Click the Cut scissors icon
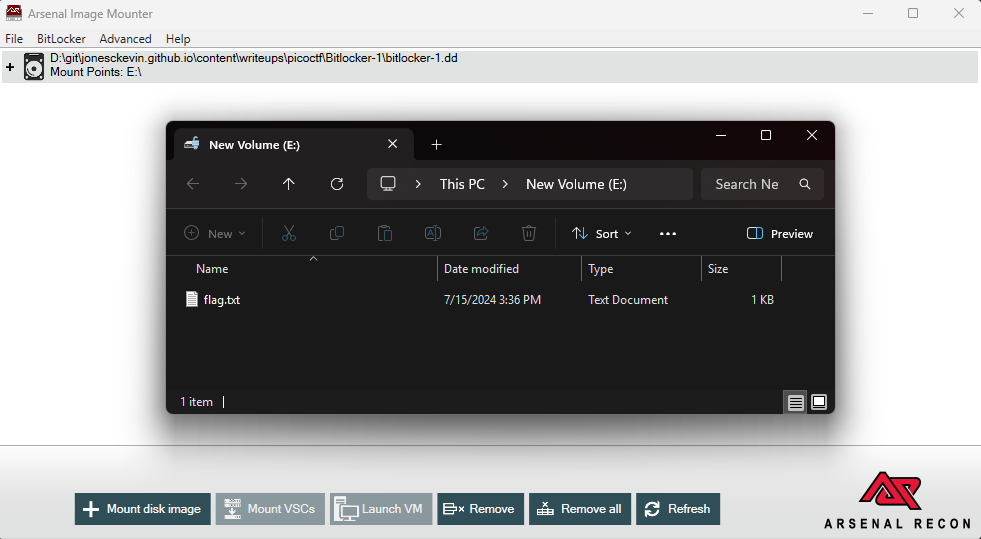 tap(288, 233)
